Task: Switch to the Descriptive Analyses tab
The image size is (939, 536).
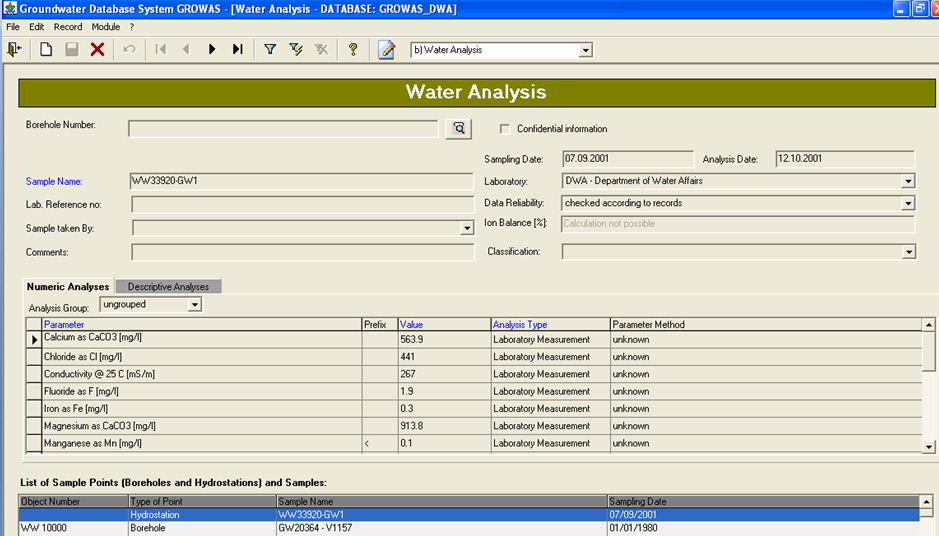Action: click(168, 287)
